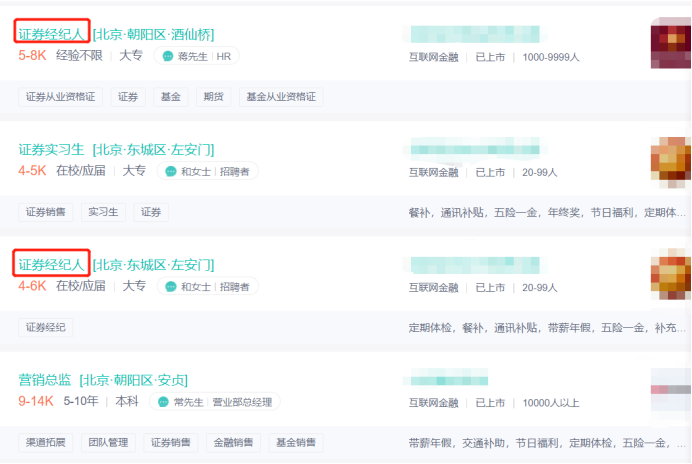This screenshot has height=464, width=692.
Task: Open the 4-6K 证券经纪人 job in 左安门
Action: [x=52, y=264]
